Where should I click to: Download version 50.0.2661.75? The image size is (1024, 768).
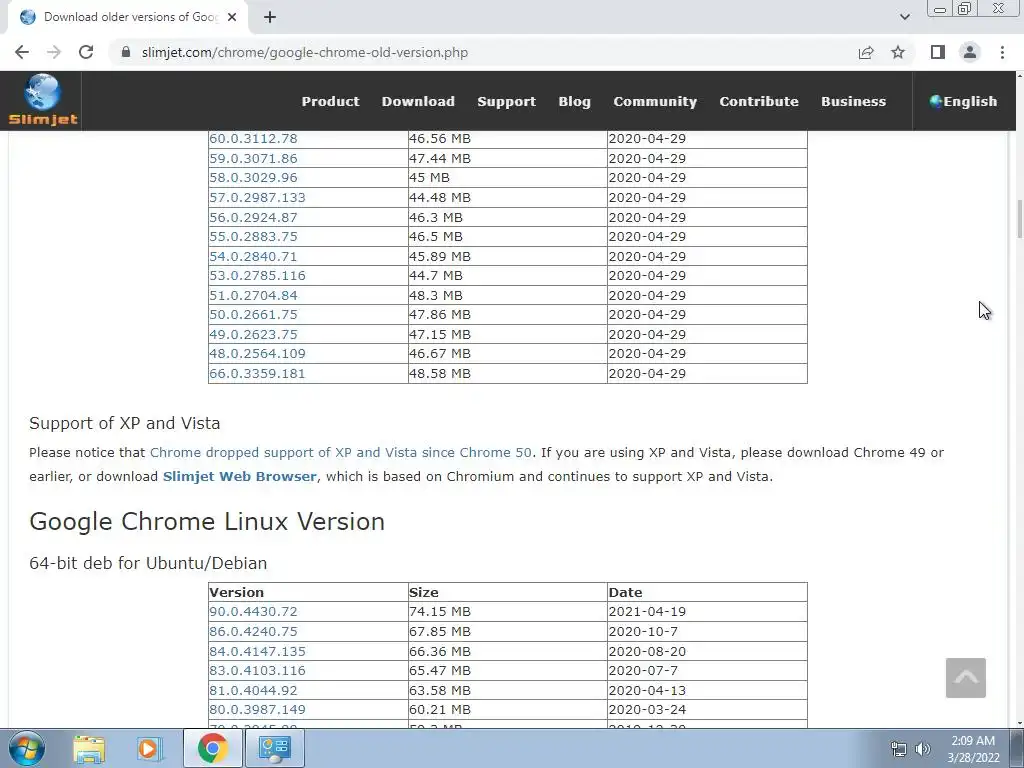(x=253, y=315)
